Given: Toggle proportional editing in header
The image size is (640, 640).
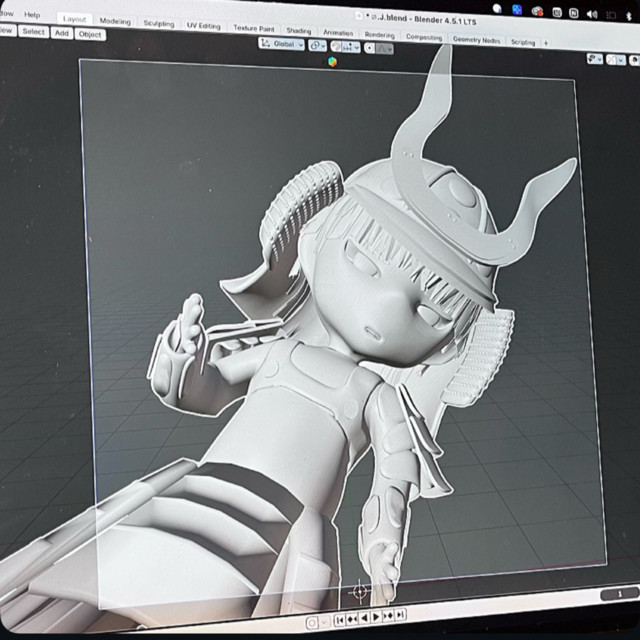Looking at the screenshot, I should click(x=369, y=47).
